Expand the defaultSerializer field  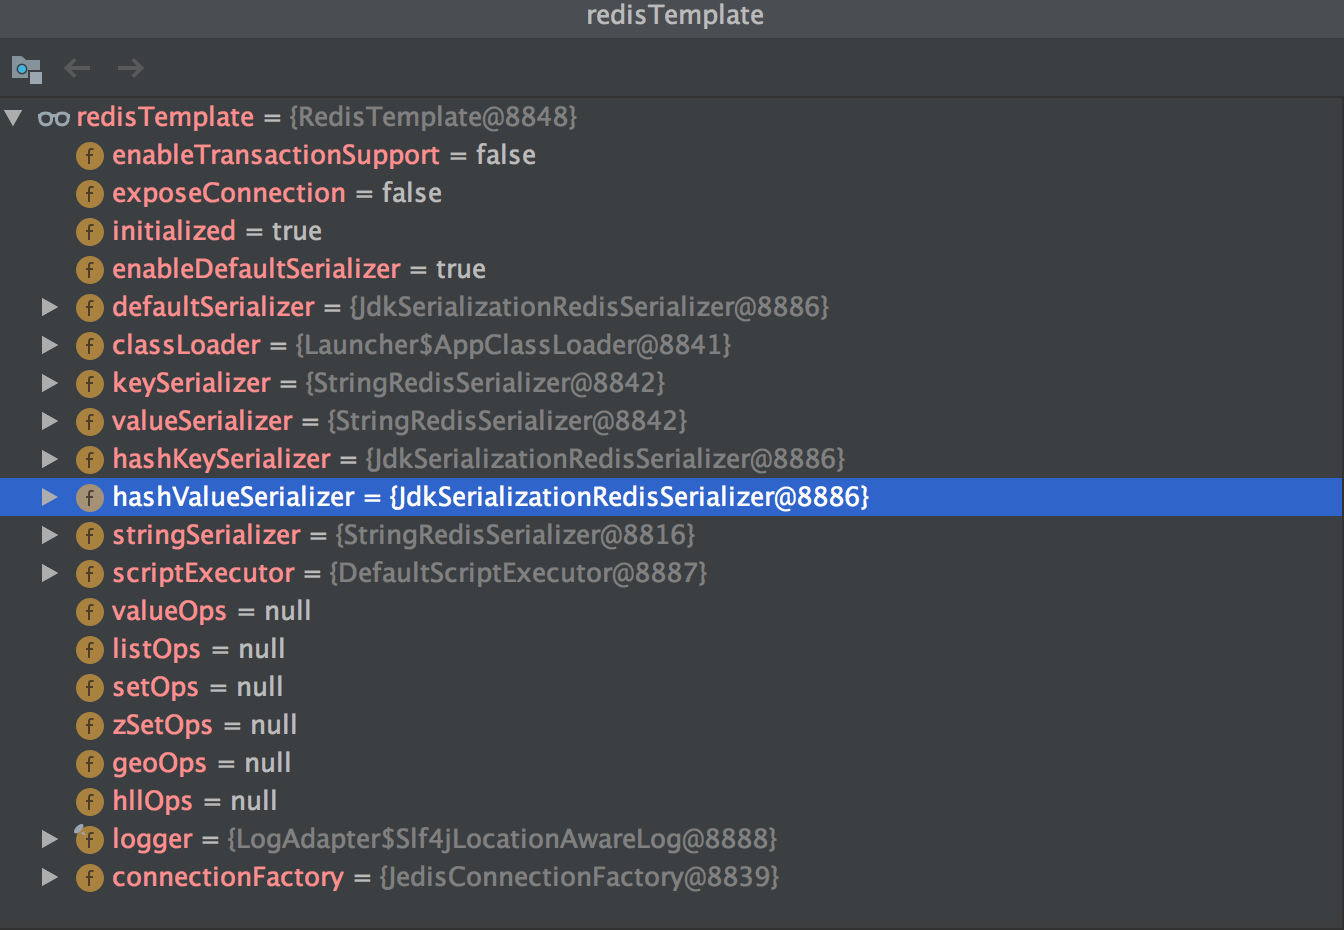[49, 307]
